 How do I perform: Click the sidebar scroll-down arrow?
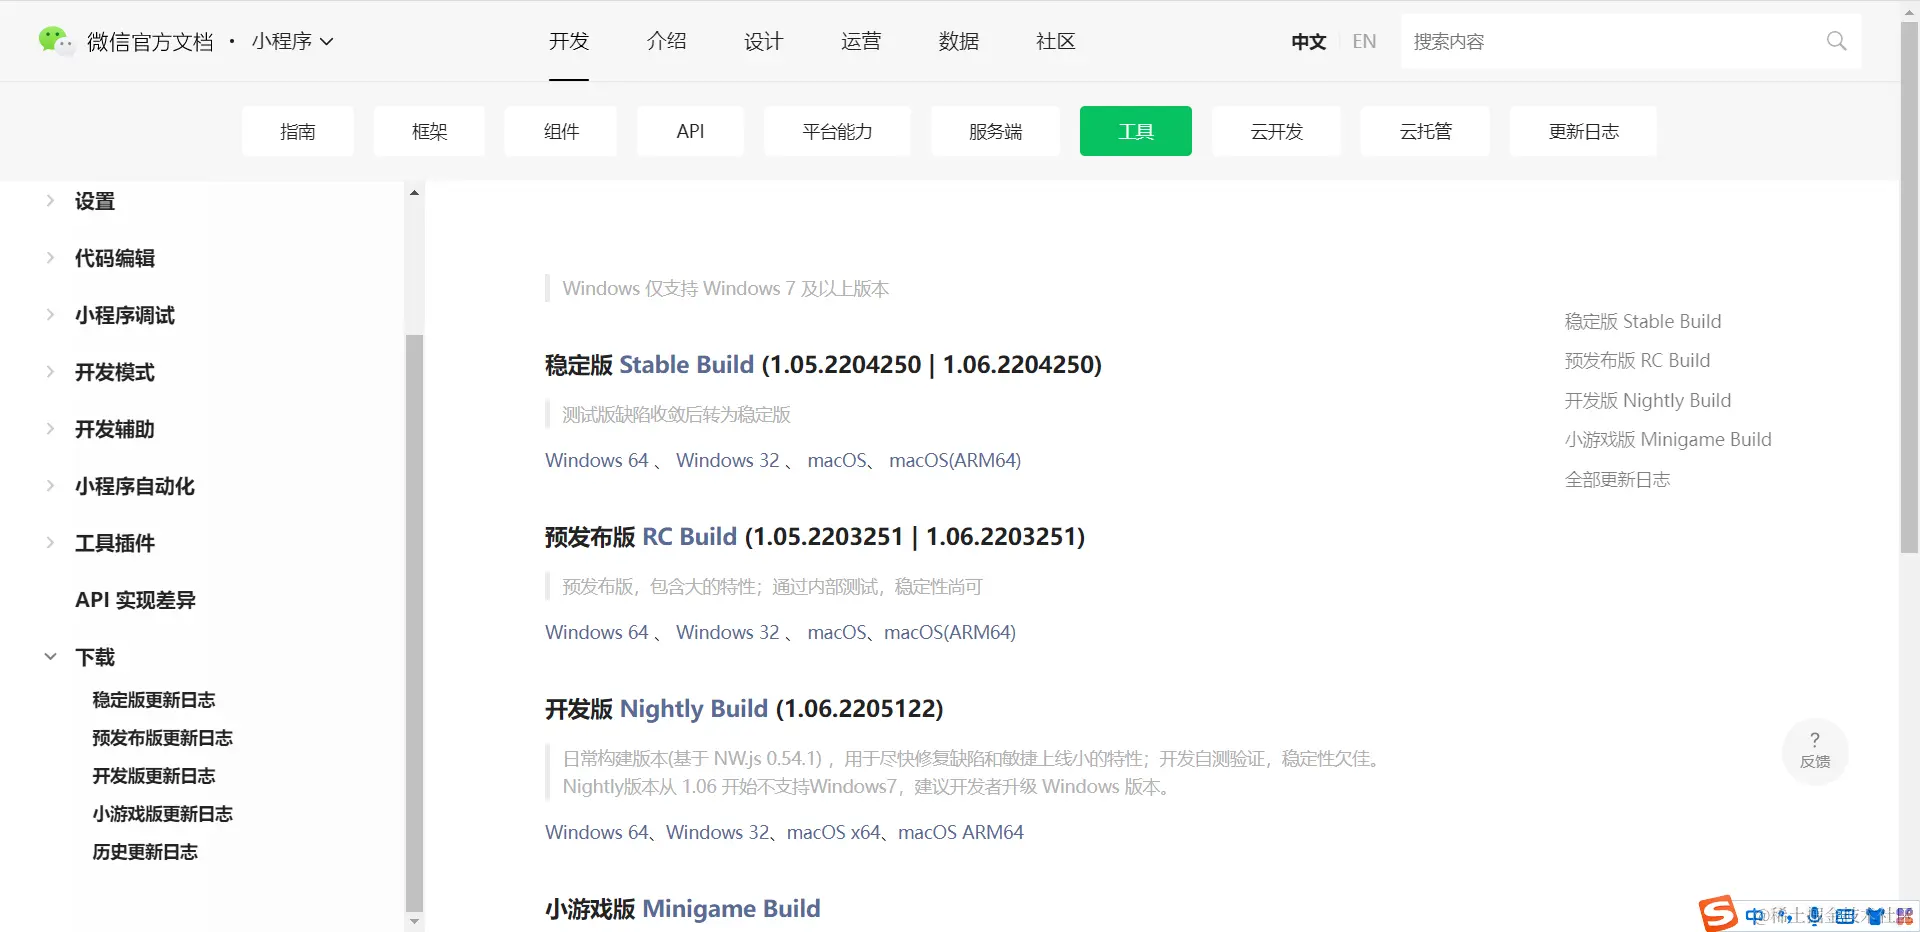tap(414, 921)
